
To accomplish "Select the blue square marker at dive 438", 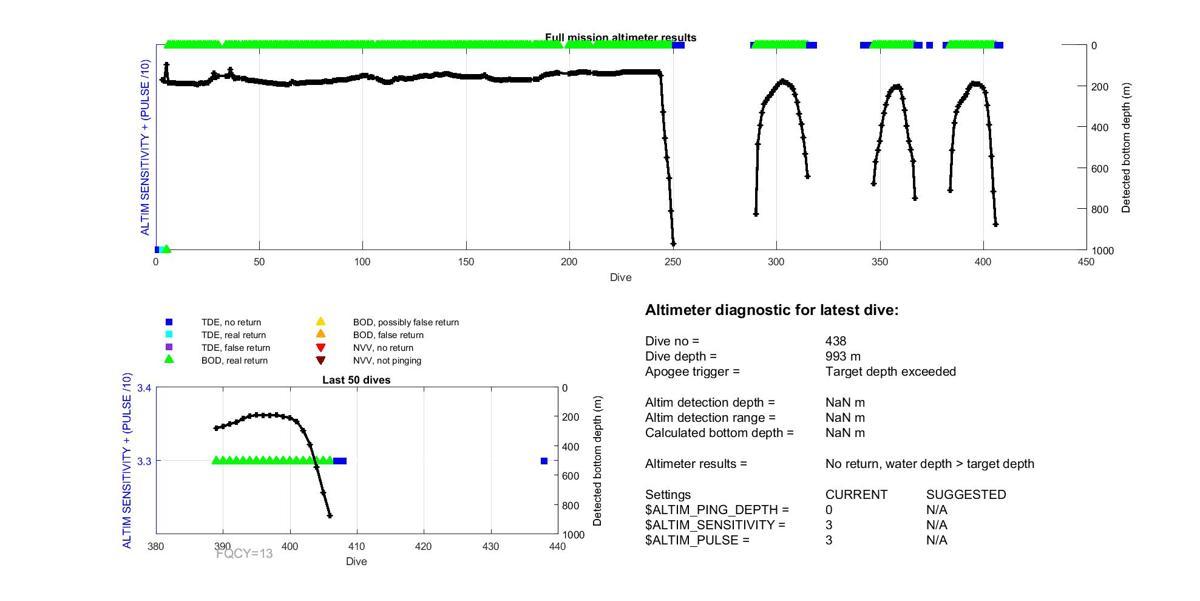I will [544, 461].
